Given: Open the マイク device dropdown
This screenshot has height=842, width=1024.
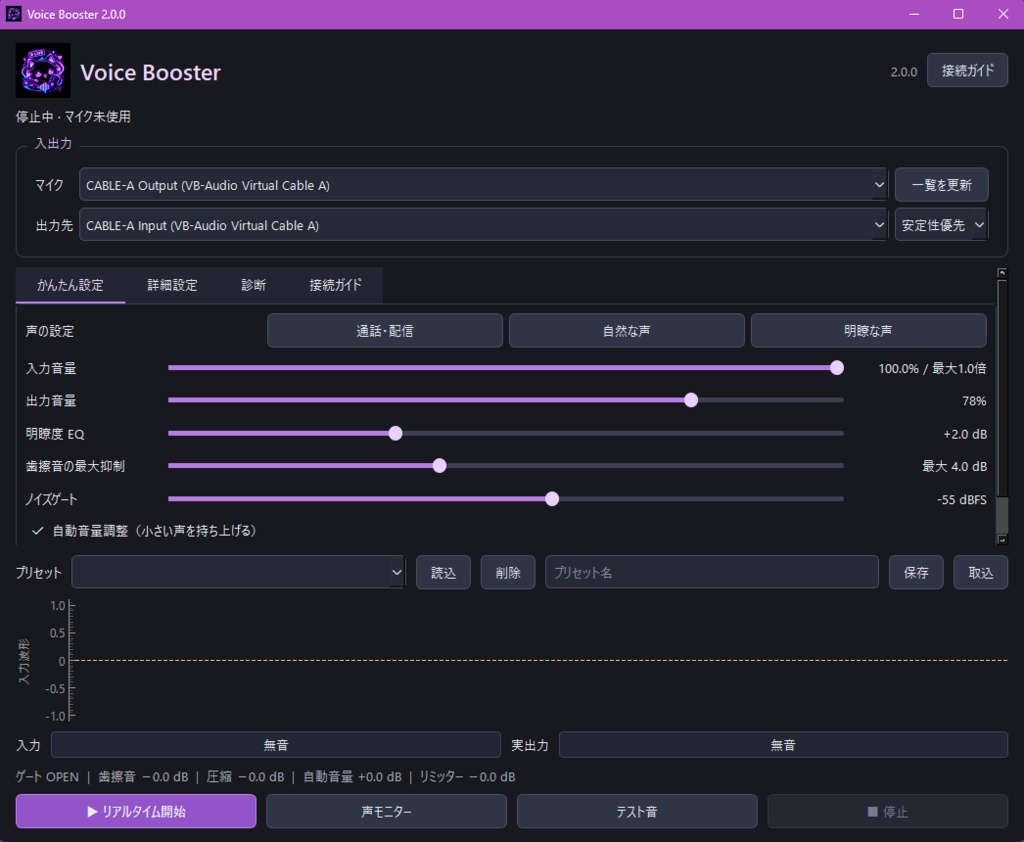Looking at the screenshot, I should pos(483,185).
